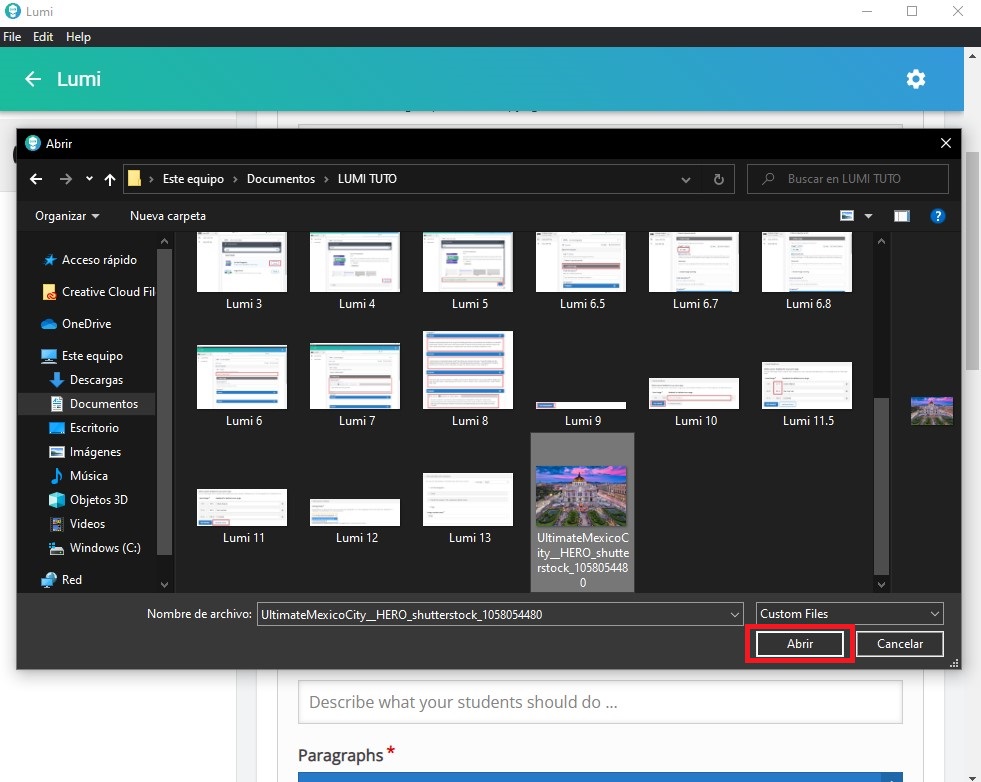Open the view options dropdown arrow
This screenshot has height=782, width=981.
[868, 216]
